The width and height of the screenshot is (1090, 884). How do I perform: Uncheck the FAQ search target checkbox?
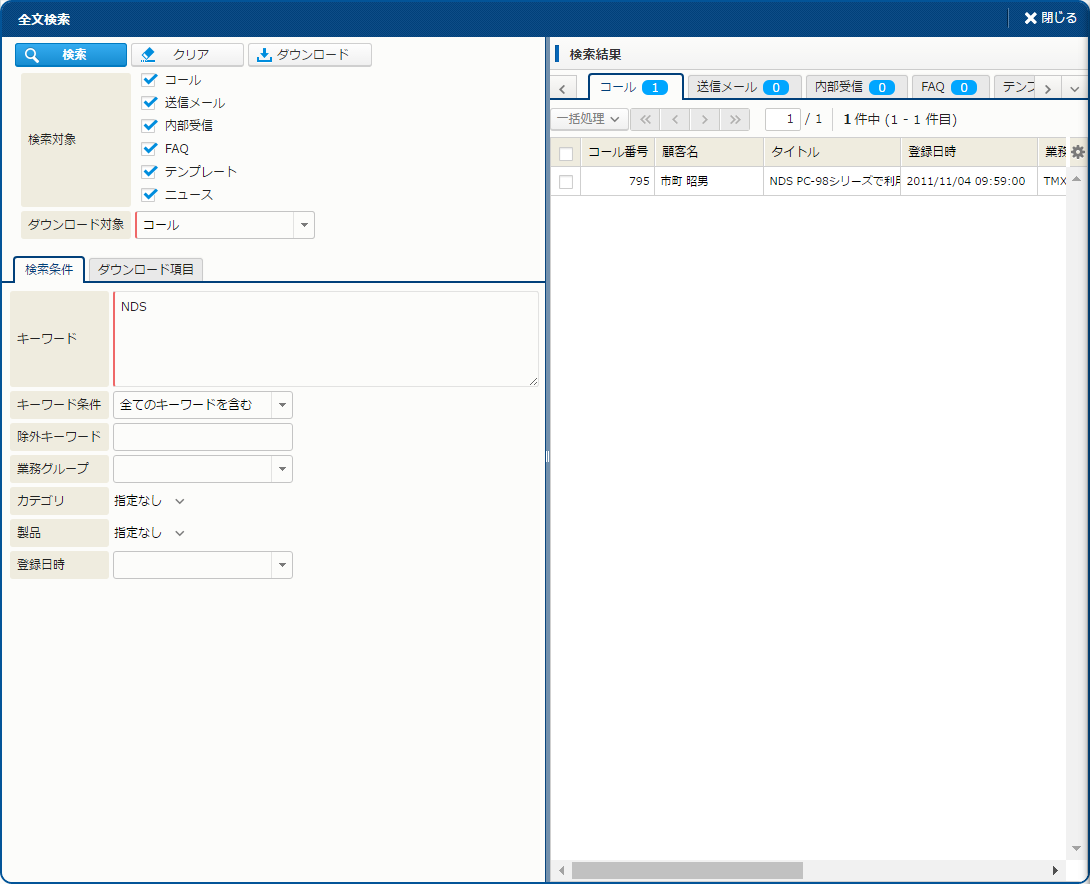point(150,148)
